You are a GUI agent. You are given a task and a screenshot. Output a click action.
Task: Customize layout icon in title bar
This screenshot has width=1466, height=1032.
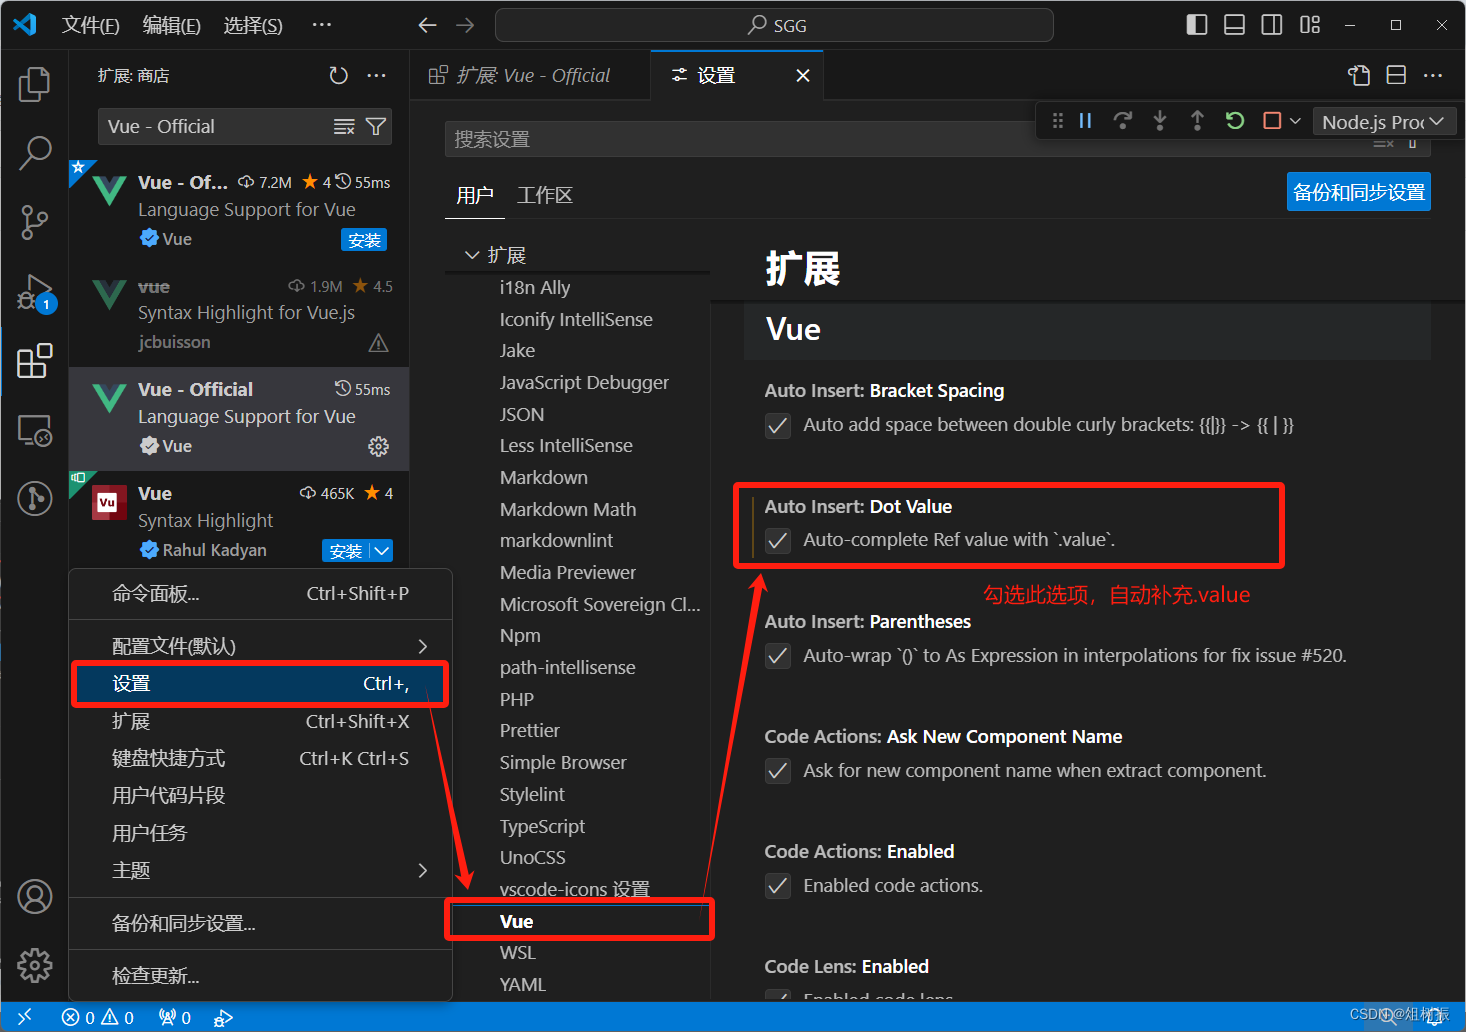coord(1310,25)
